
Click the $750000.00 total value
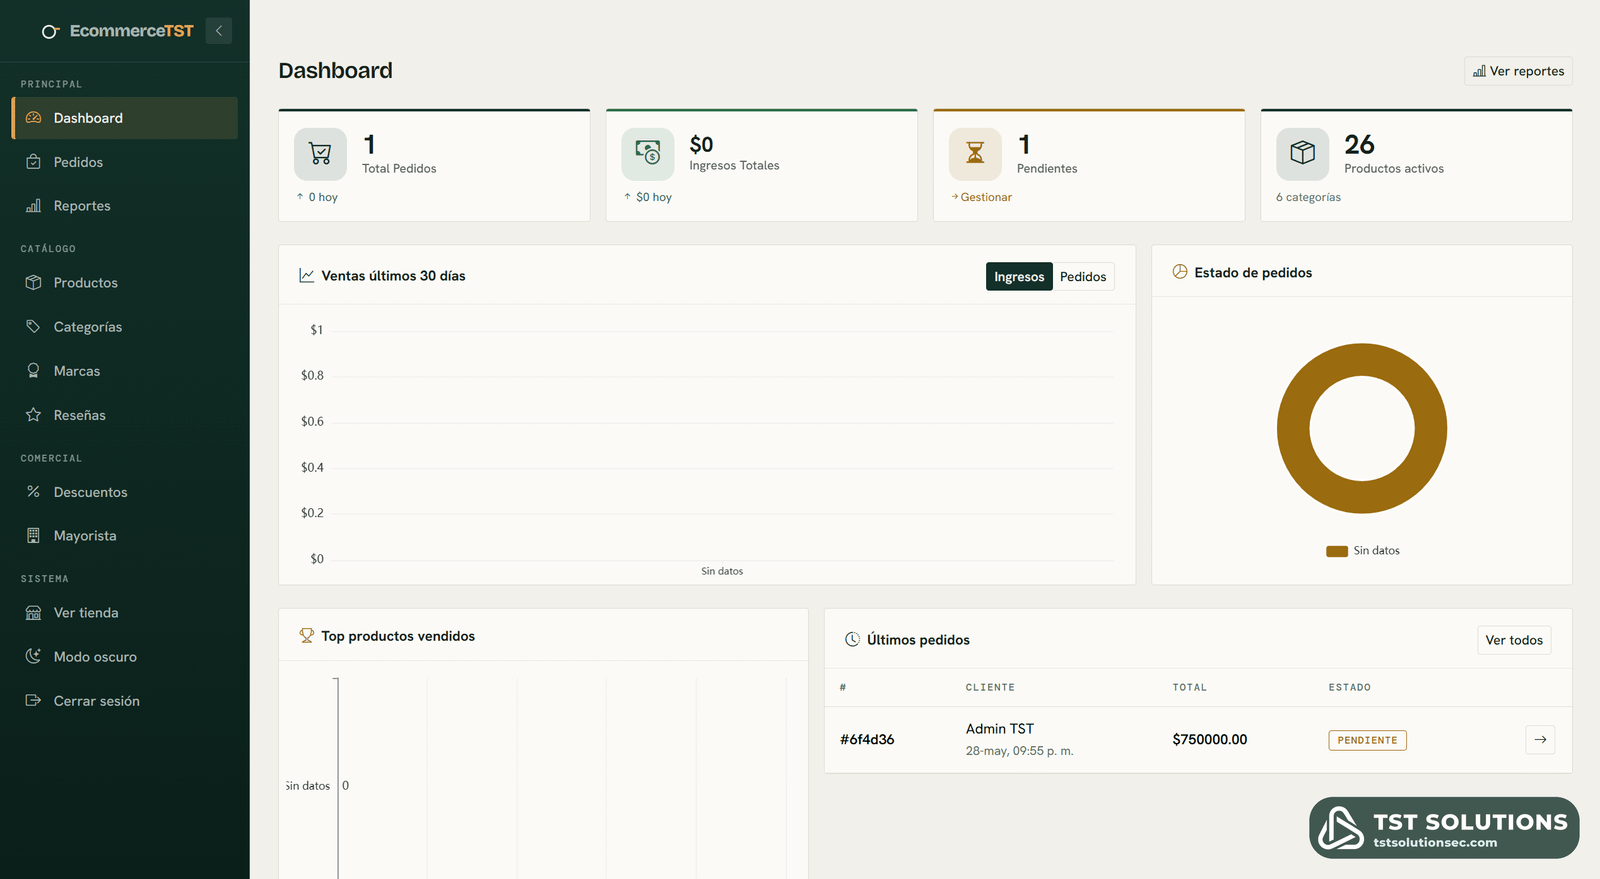(x=1210, y=740)
